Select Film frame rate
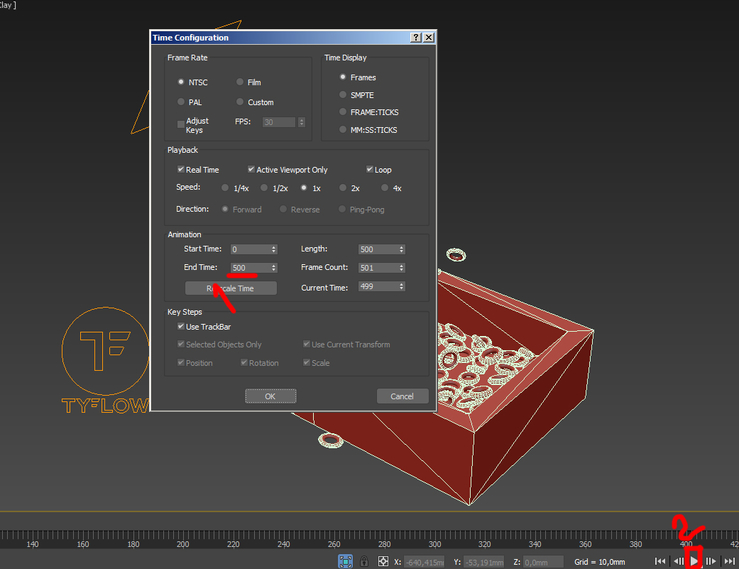This screenshot has width=739, height=569. coord(240,82)
